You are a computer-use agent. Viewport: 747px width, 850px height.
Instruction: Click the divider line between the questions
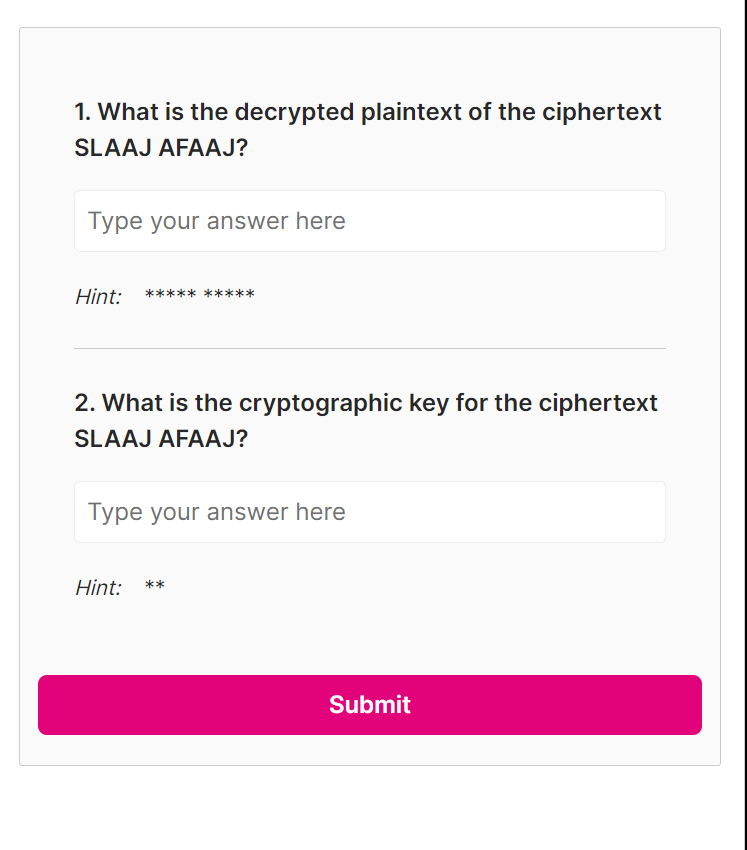[x=369, y=349]
